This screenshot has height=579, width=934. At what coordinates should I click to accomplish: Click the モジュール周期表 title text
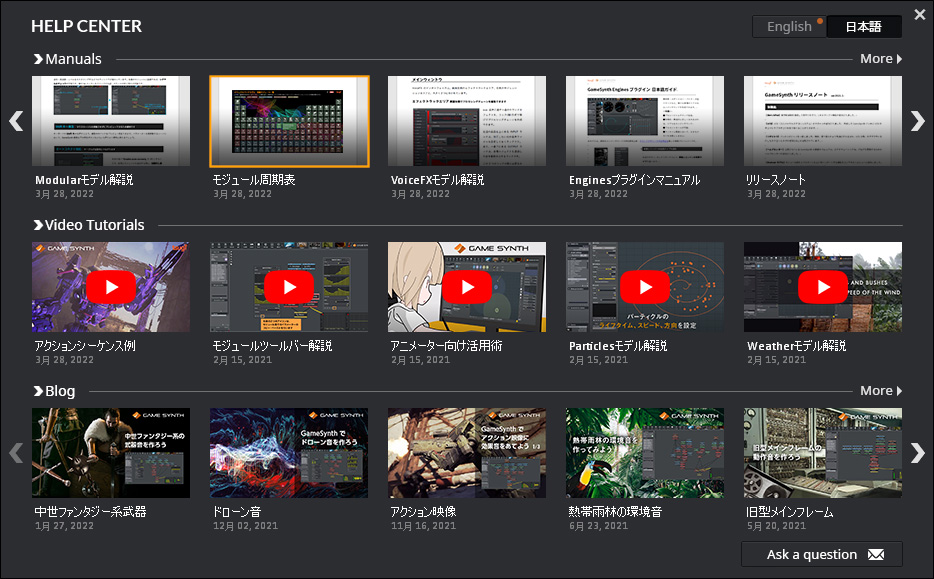pyautogui.click(x=254, y=180)
